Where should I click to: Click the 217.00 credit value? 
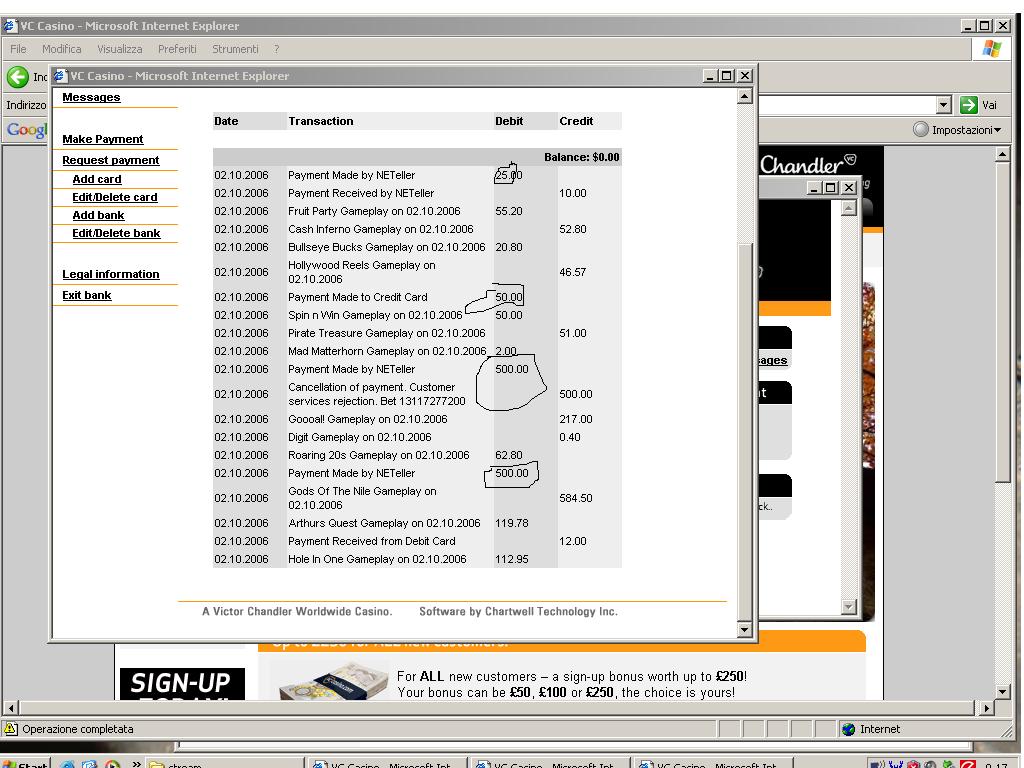575,419
